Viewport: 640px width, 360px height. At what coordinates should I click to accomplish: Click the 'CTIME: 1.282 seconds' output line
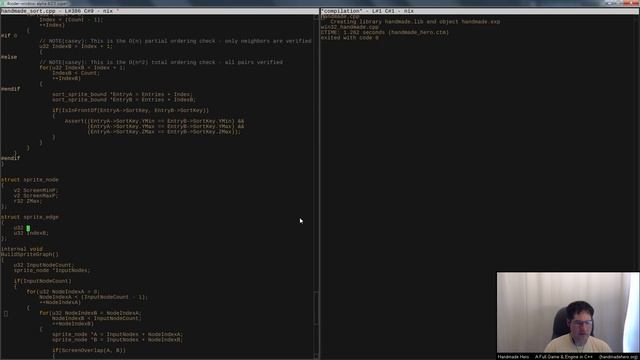click(385, 32)
